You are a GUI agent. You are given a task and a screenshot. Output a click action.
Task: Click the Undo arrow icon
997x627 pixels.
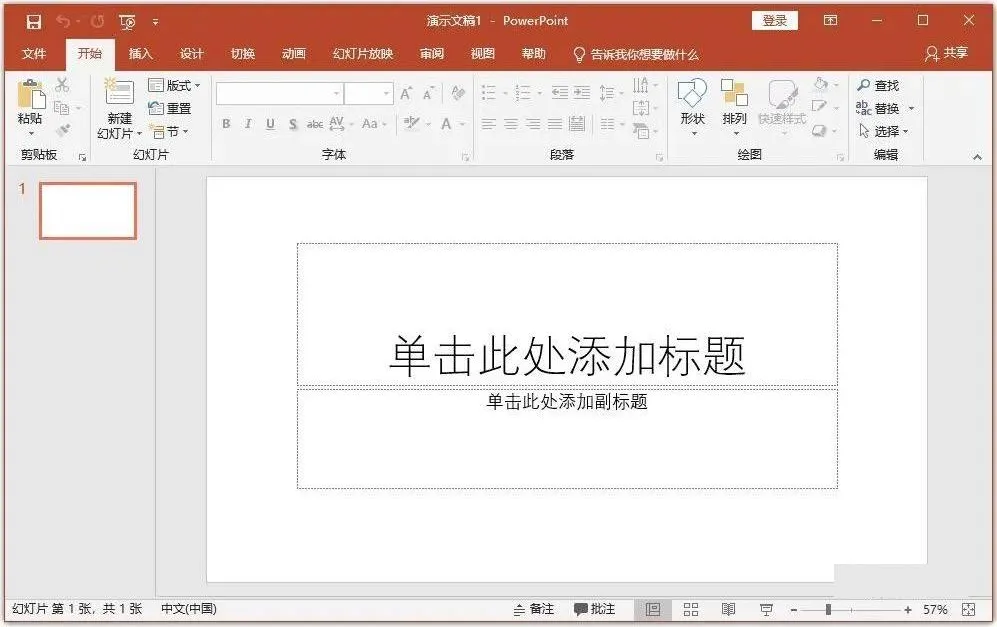62,22
